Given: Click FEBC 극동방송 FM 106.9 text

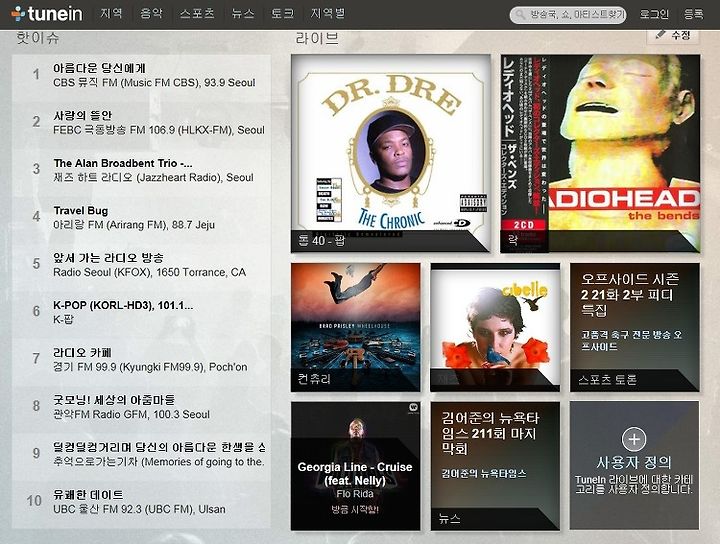Looking at the screenshot, I should (159, 130).
